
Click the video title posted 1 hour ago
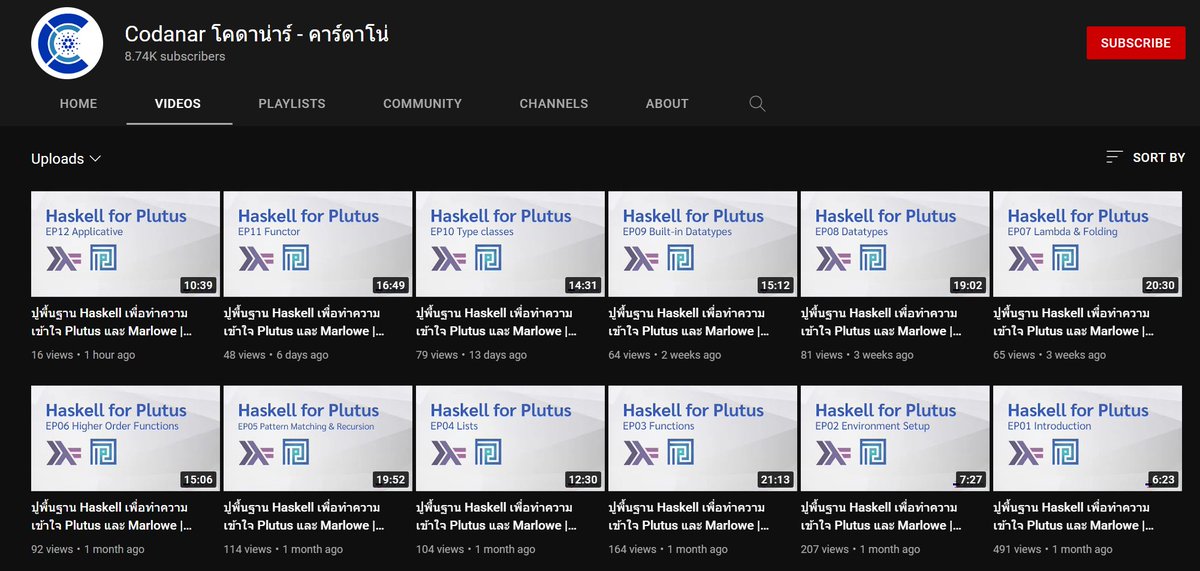[110, 322]
